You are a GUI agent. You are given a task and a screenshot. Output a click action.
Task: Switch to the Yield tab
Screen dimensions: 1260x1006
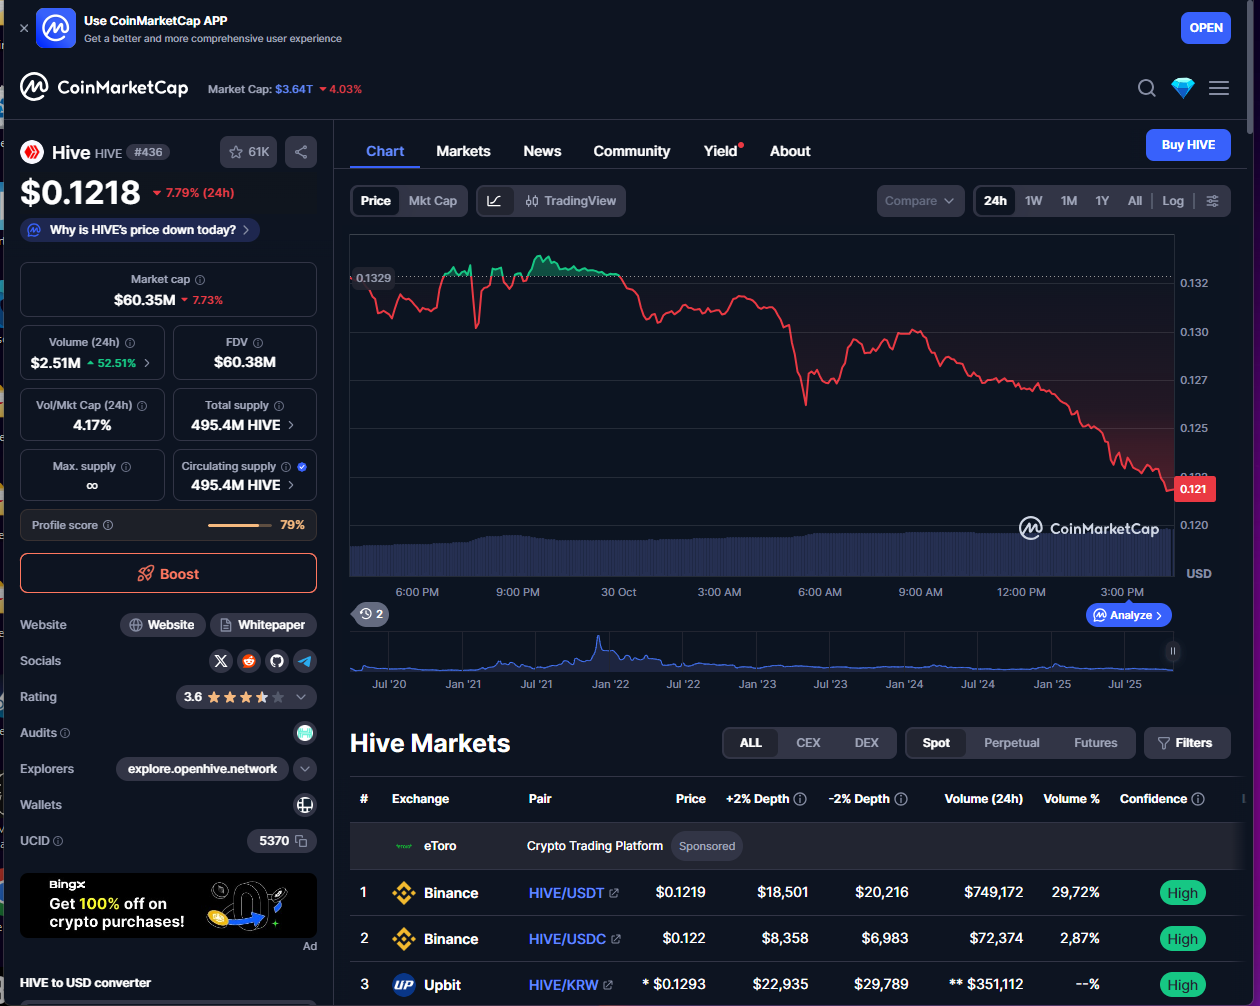(720, 151)
